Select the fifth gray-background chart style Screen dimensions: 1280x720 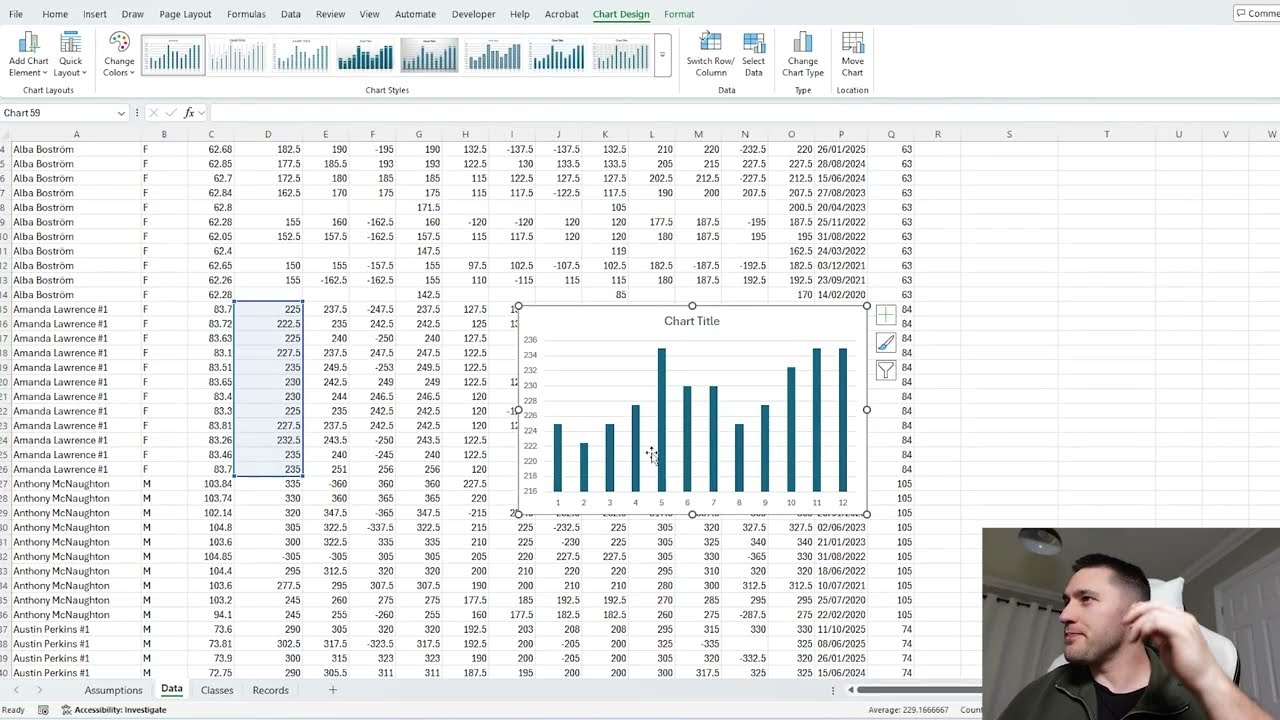click(429, 56)
